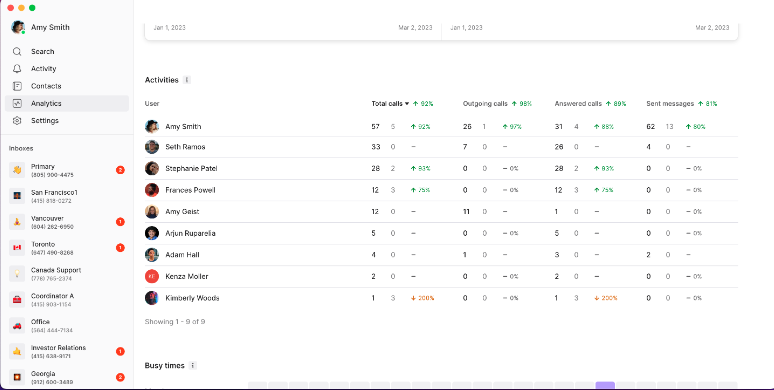Click the bell Activity icon

(17, 69)
